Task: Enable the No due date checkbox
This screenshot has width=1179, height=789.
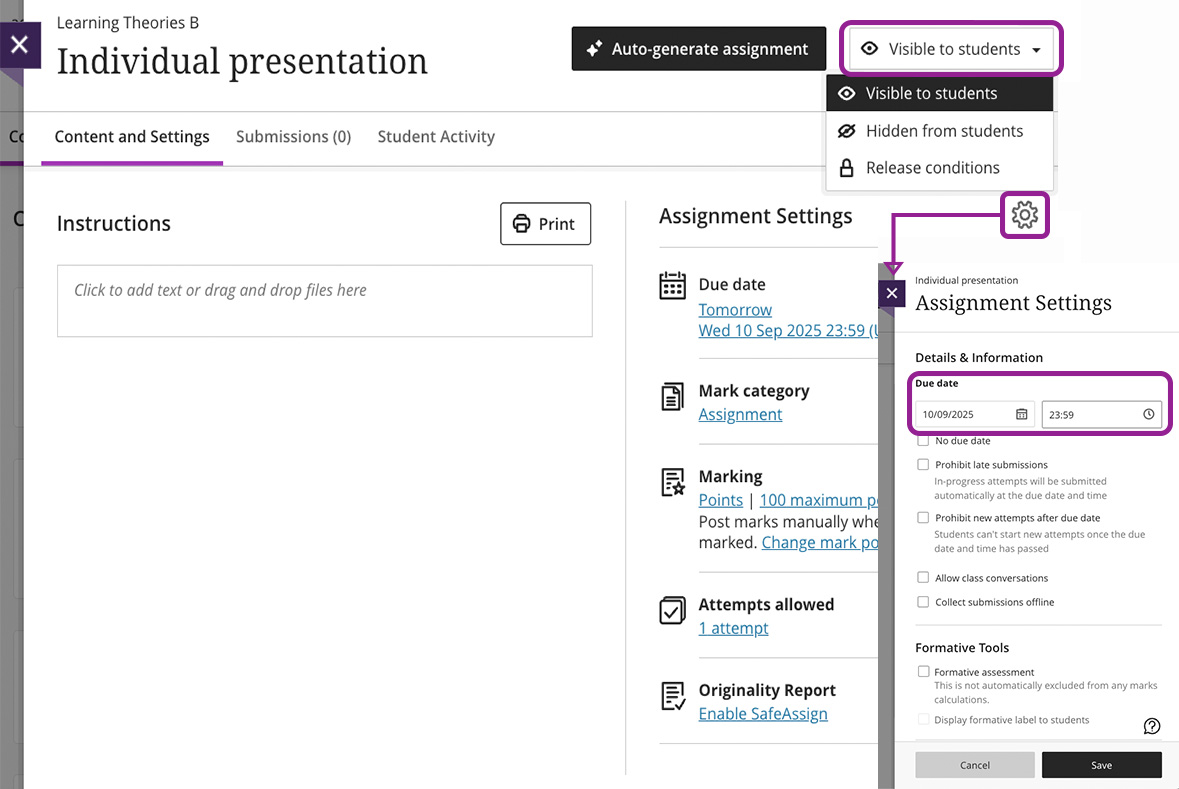Action: [922, 440]
